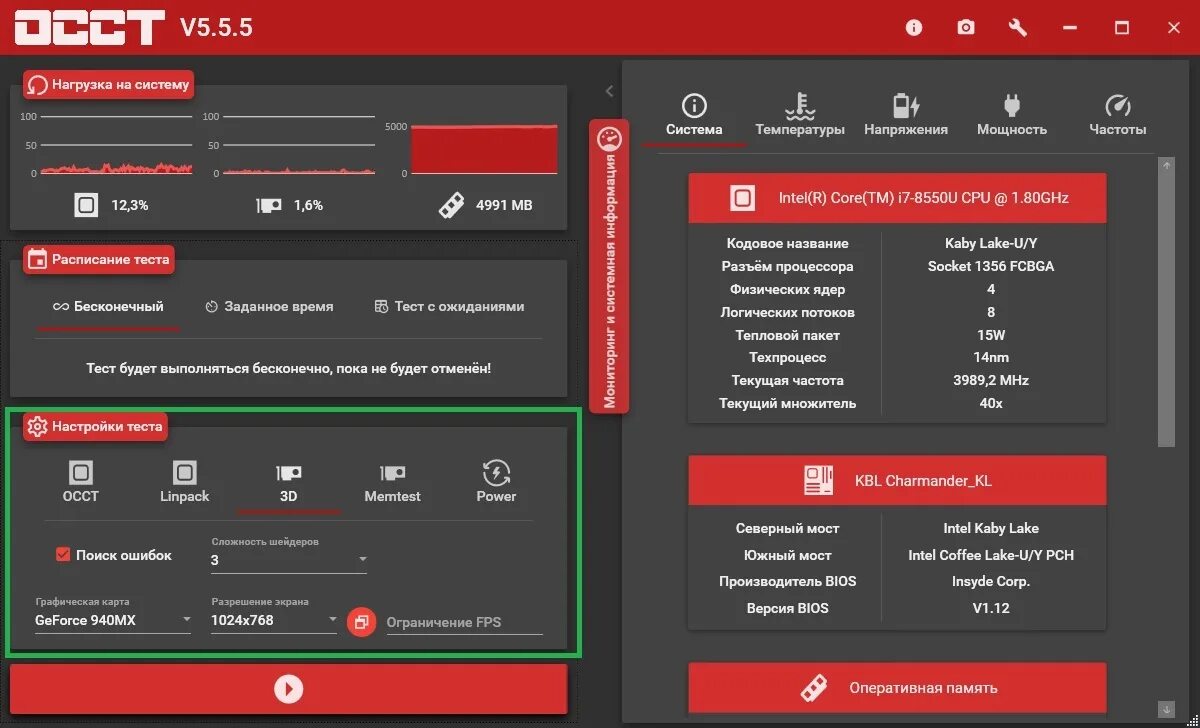Maximize the OCCT window
This screenshot has height=728, width=1200.
(x=1122, y=28)
